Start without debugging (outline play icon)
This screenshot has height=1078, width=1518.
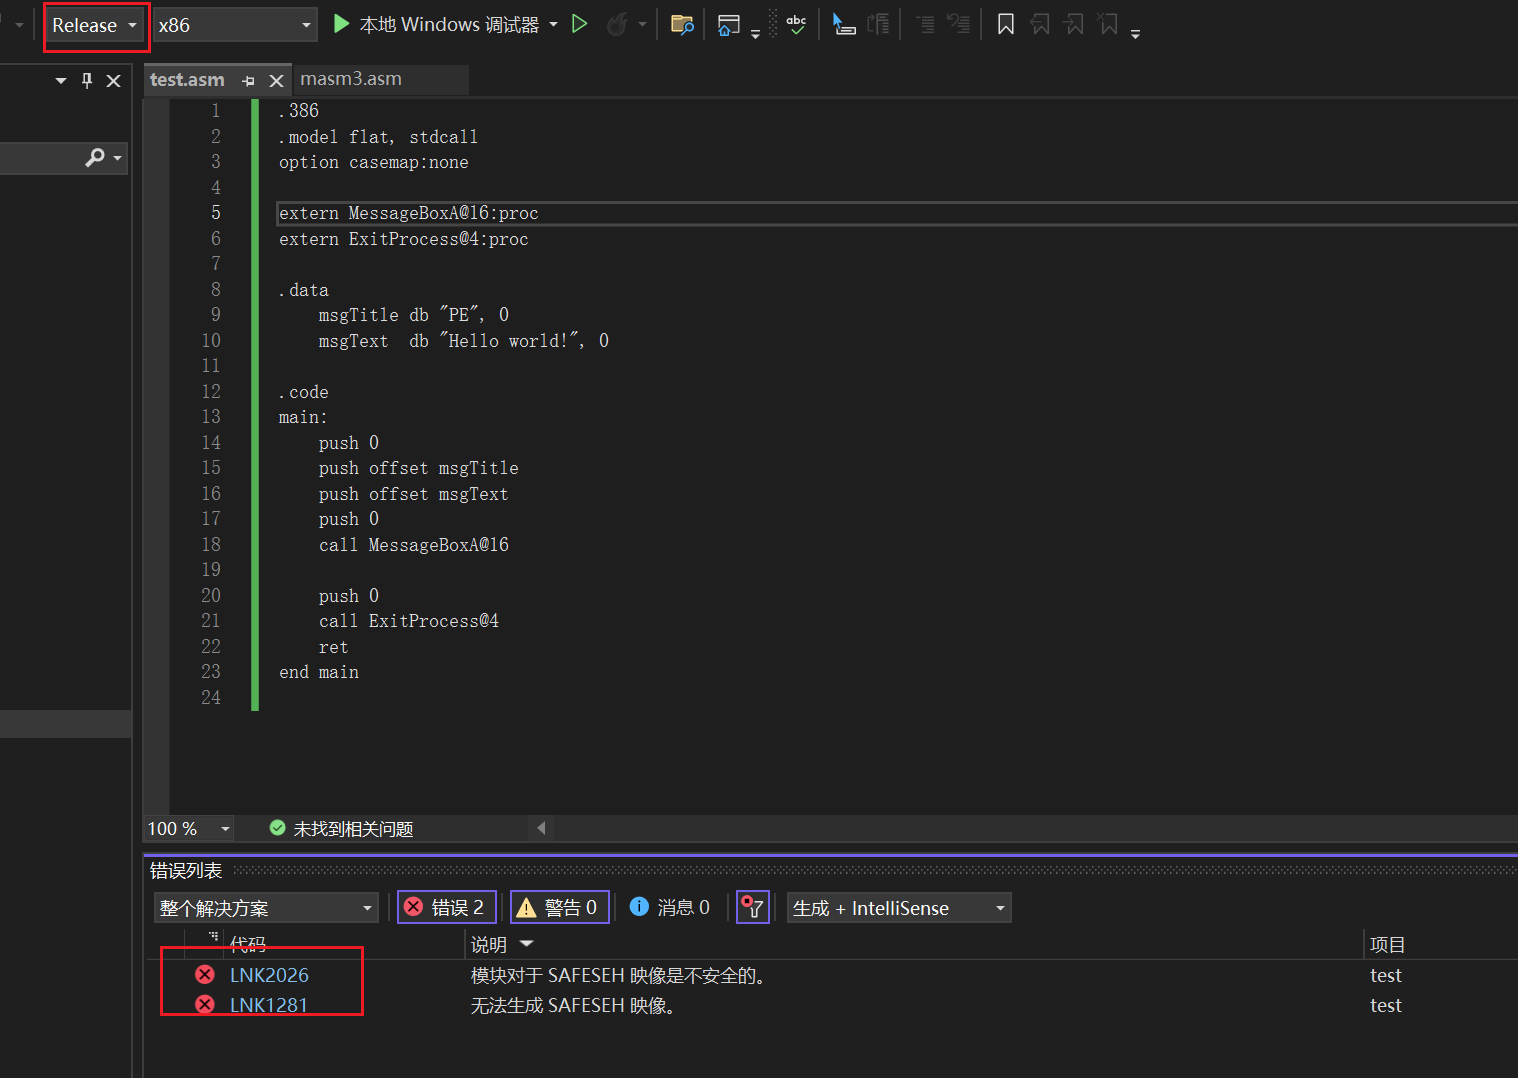tap(580, 24)
